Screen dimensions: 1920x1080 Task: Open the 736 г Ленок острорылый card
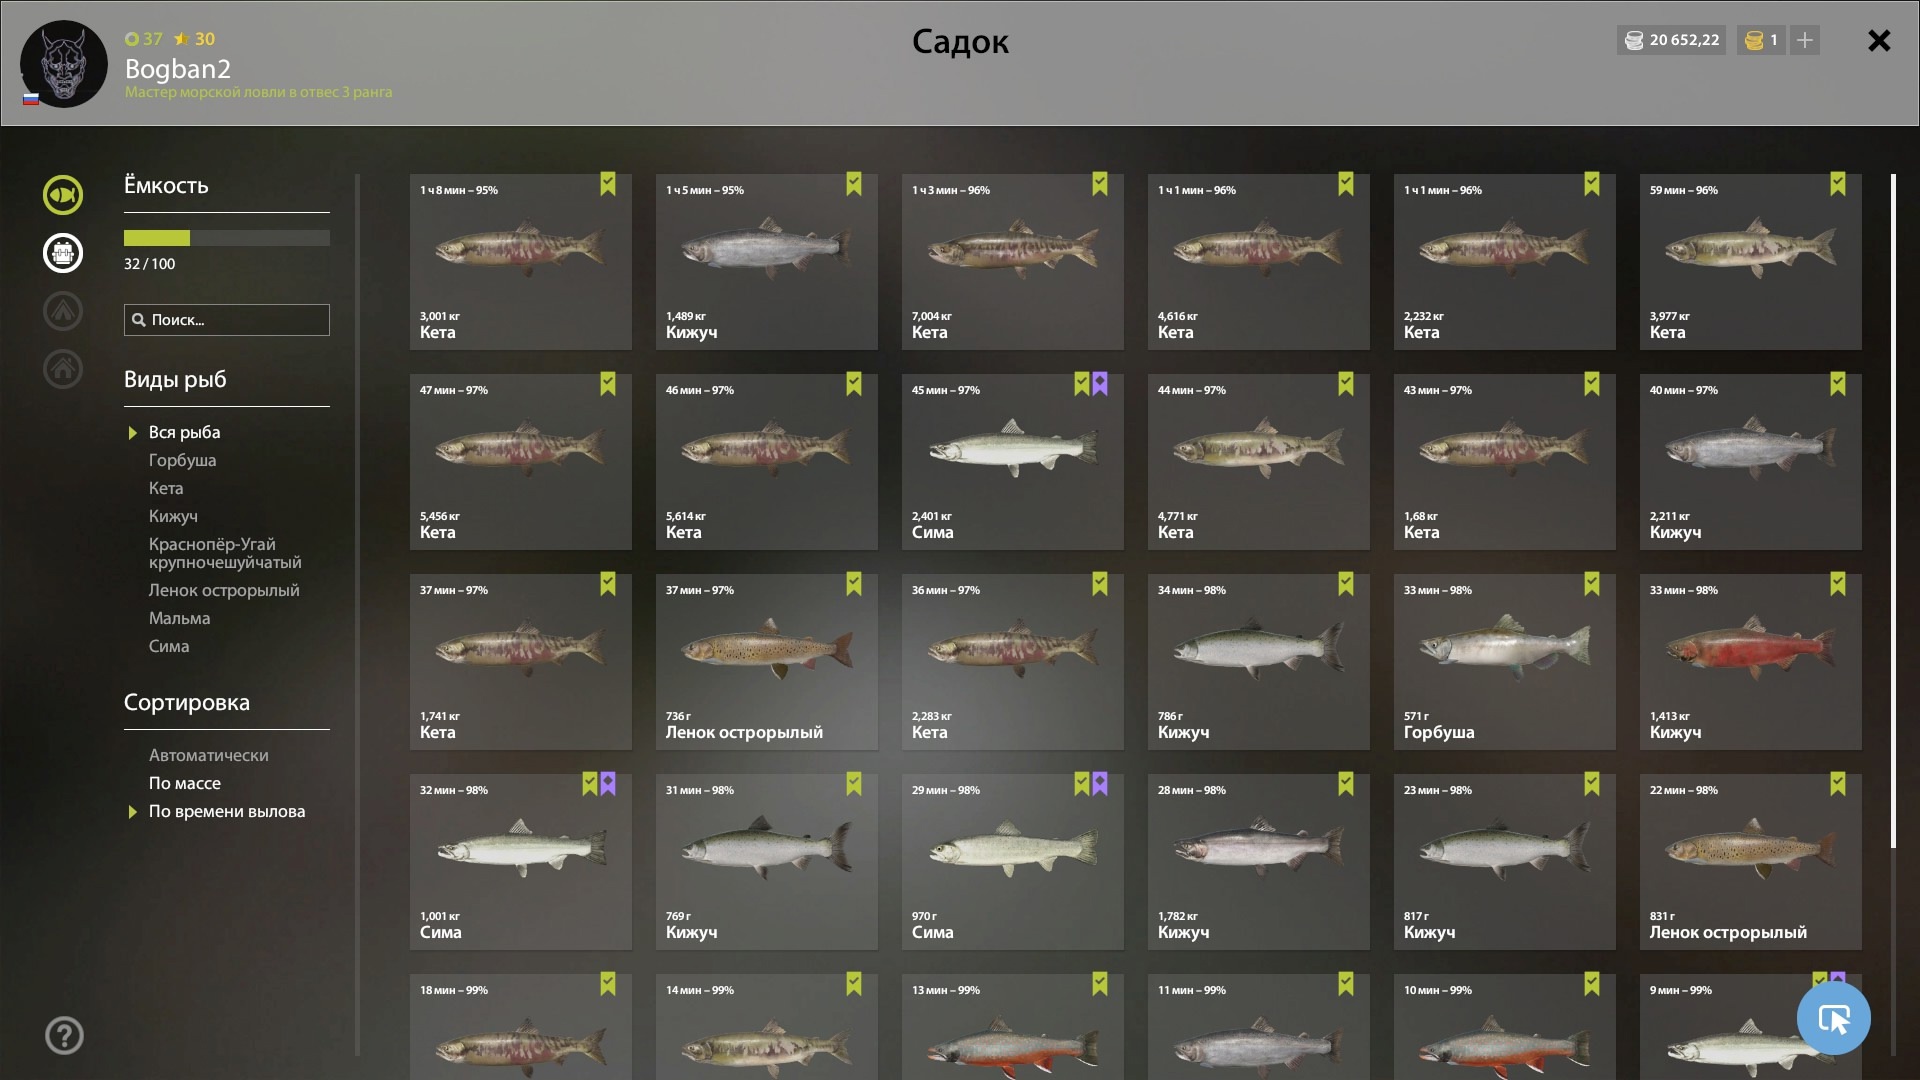(767, 662)
